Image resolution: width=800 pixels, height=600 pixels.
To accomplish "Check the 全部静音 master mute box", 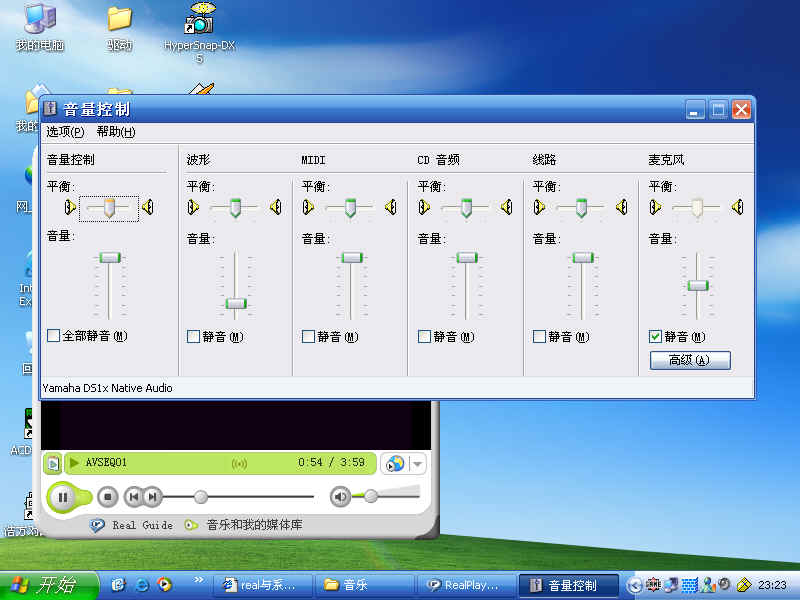I will point(54,336).
